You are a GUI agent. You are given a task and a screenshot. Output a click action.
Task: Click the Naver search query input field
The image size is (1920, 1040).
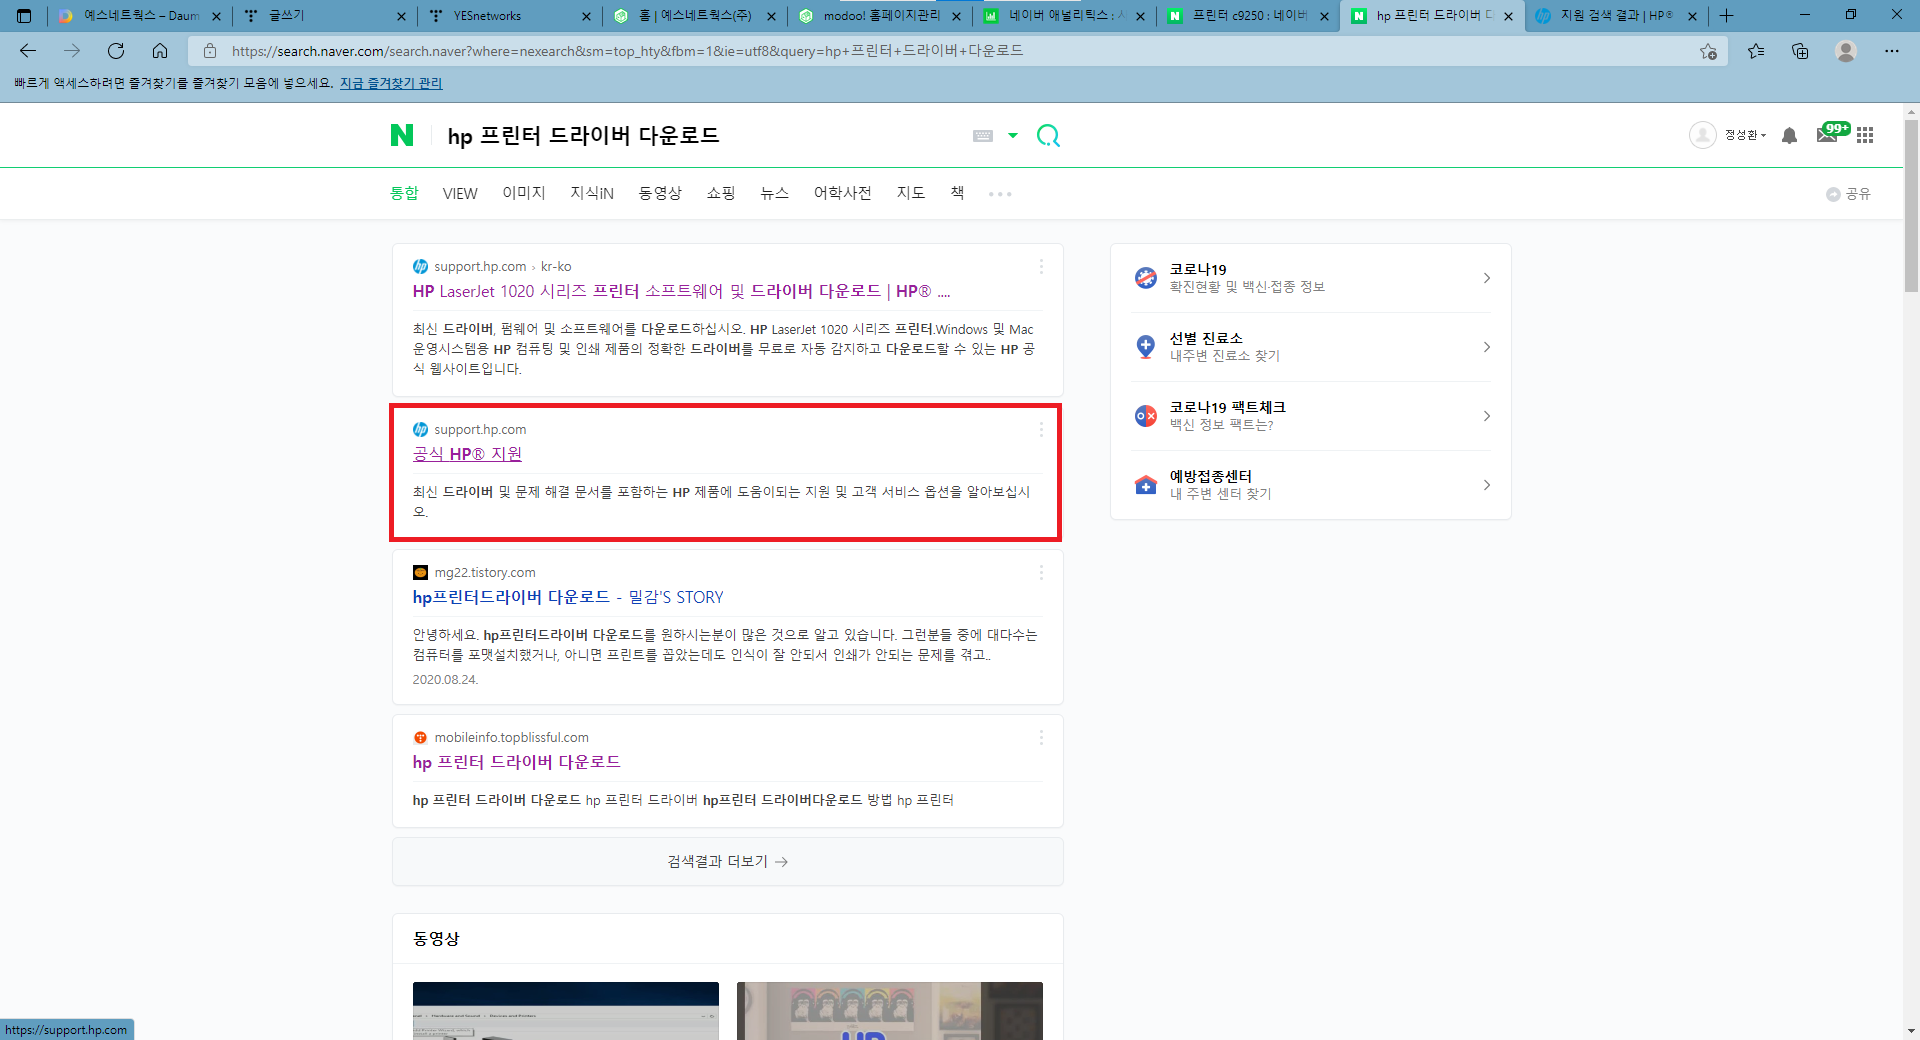pyautogui.click(x=700, y=135)
